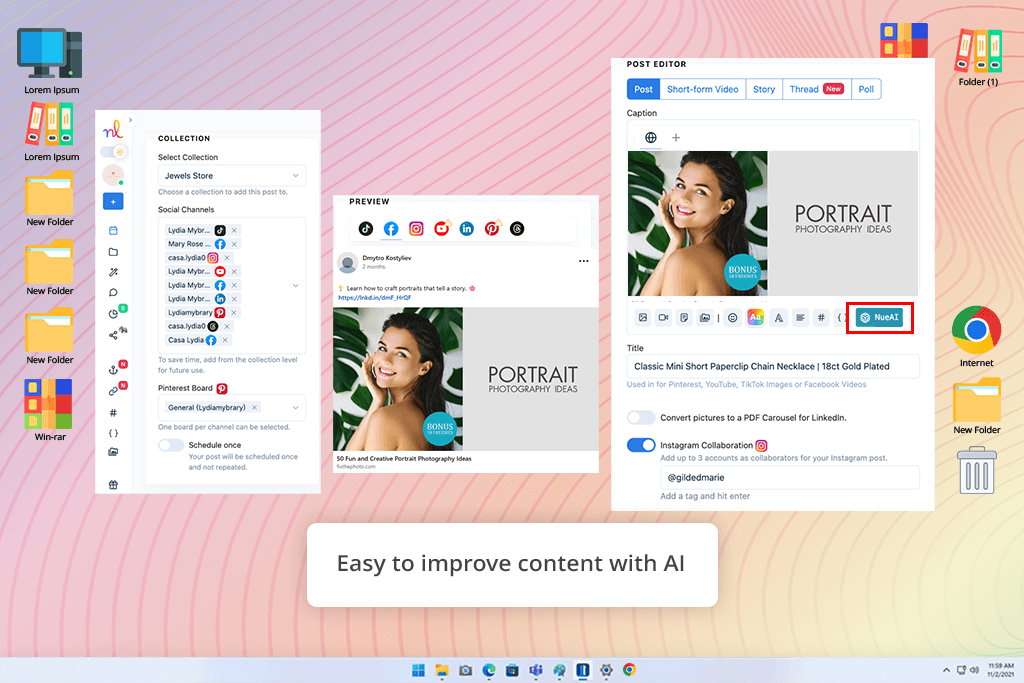Select Facebook in the preview channel bar
Viewport: 1024px width, 683px height.
click(391, 229)
